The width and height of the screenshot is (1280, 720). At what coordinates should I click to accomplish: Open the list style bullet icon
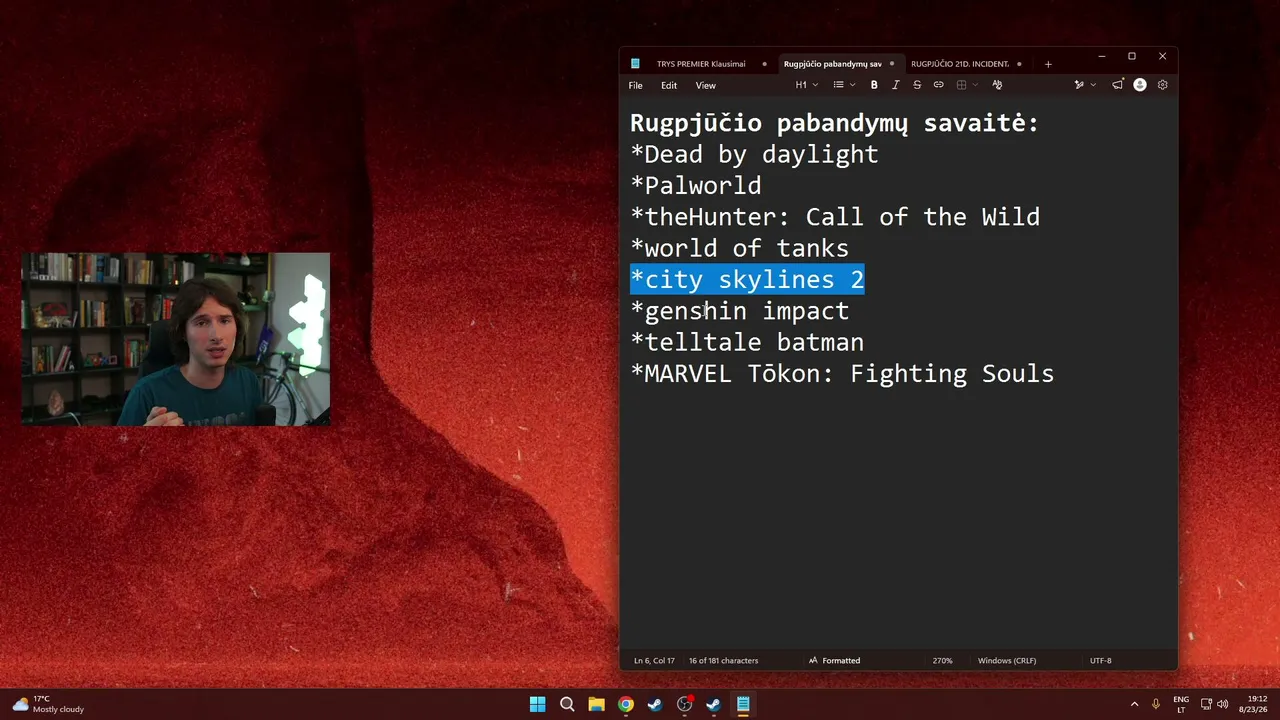tap(839, 85)
